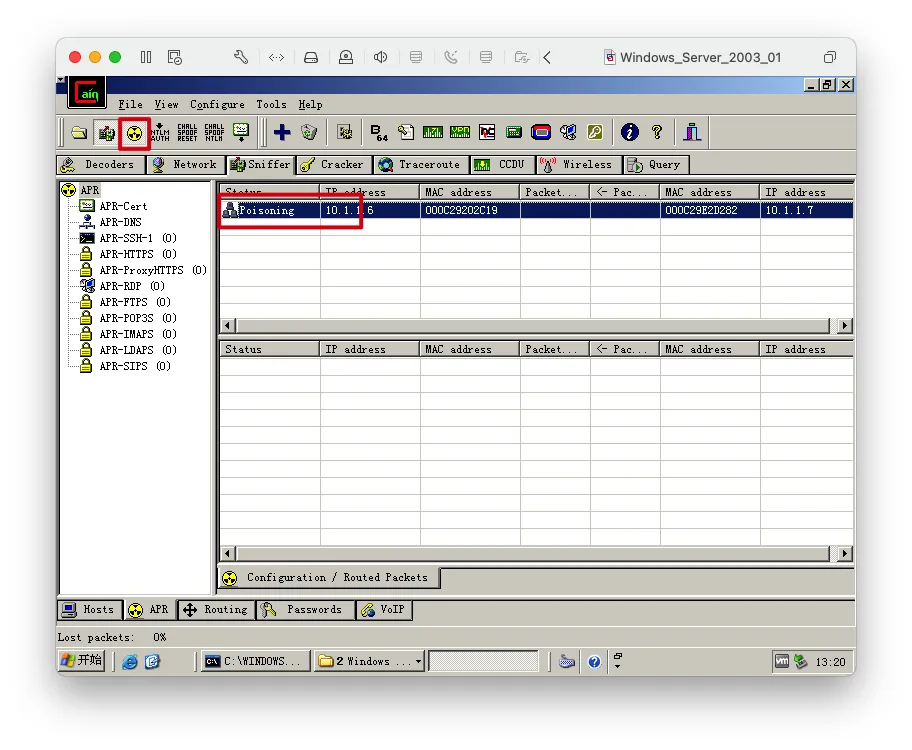The height and width of the screenshot is (750, 912).
Task: Open the VNC password decoder icon
Action: 487,133
